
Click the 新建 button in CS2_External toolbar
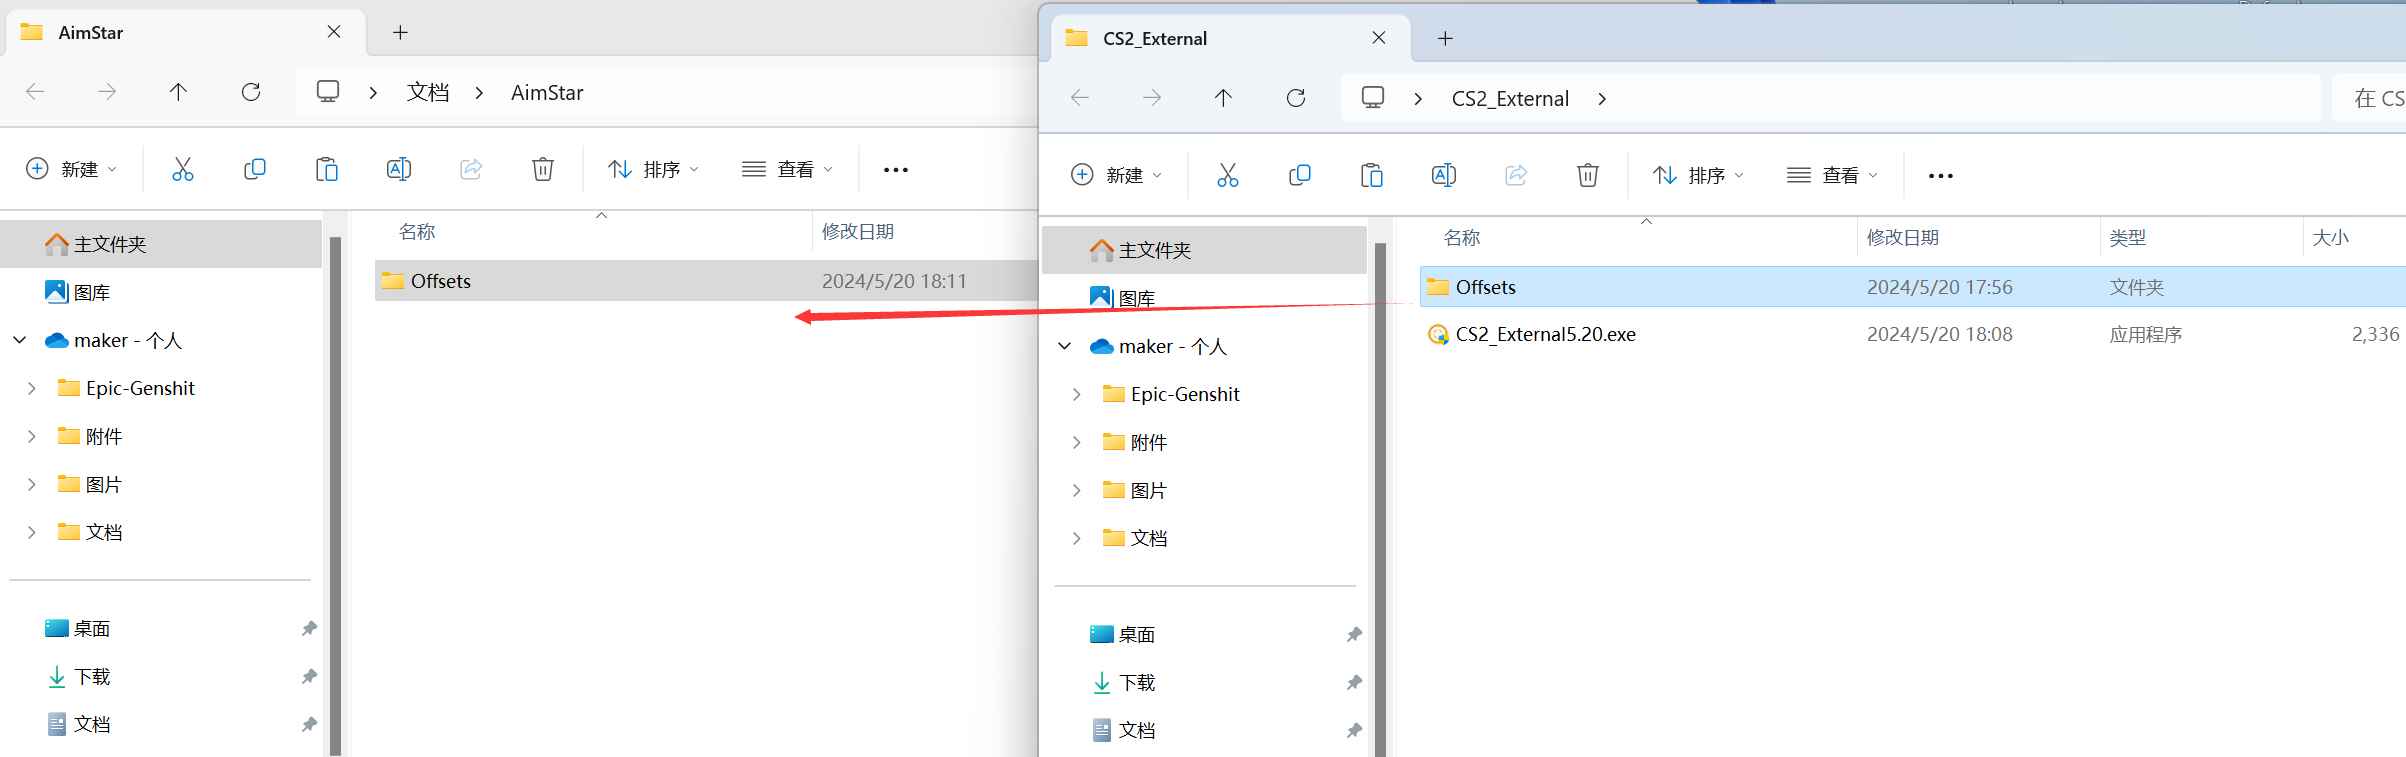coord(1115,174)
